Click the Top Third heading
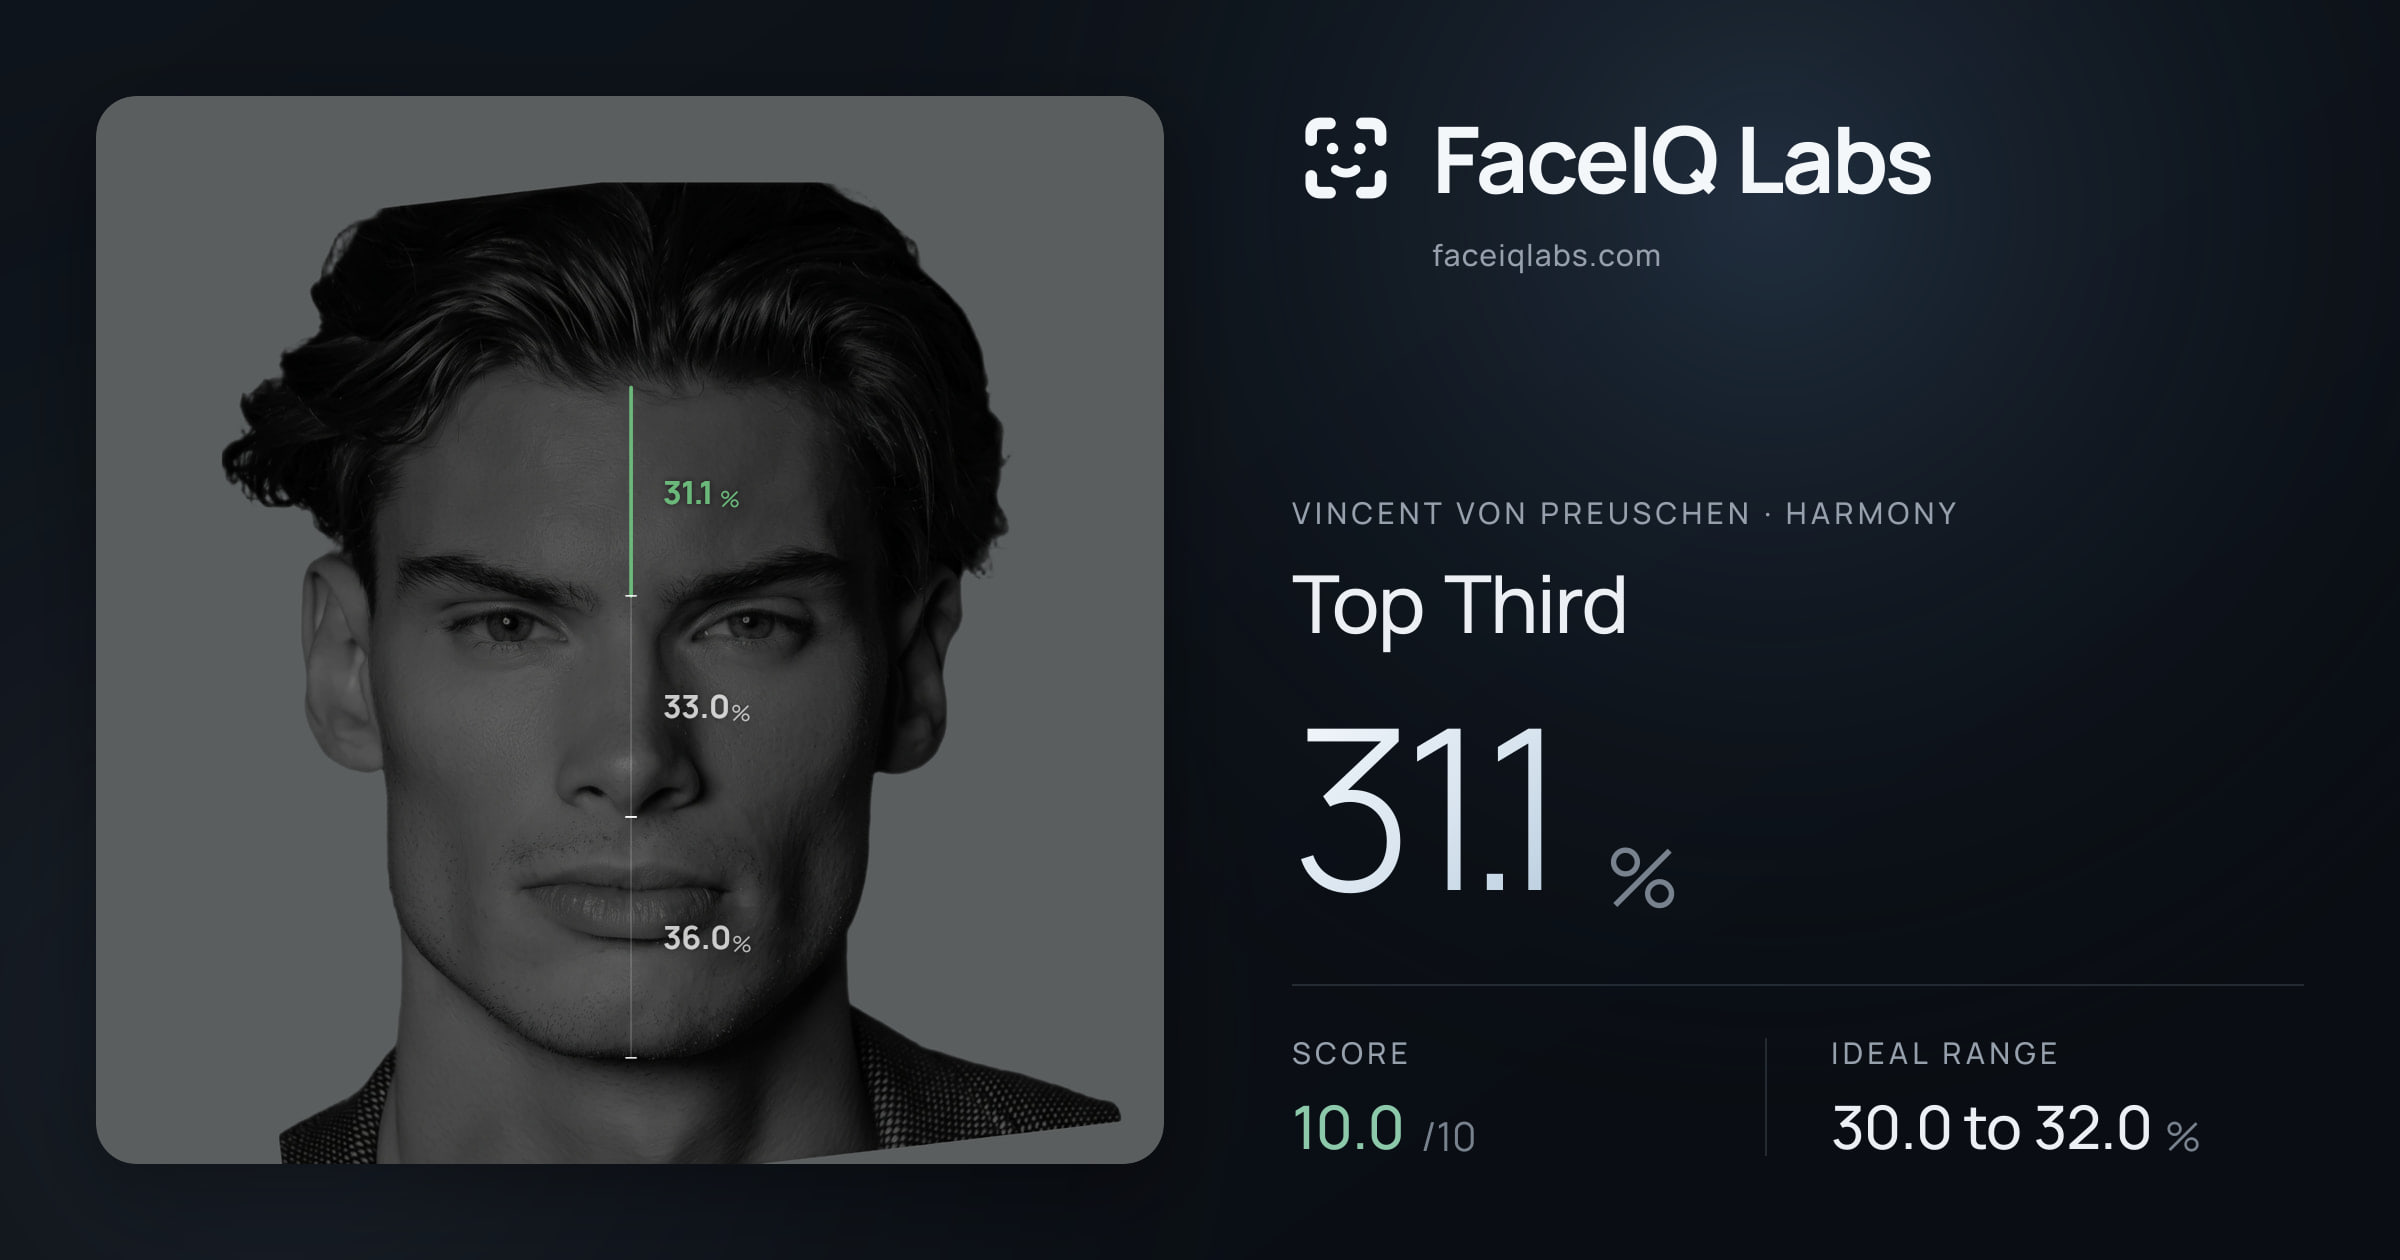The height and width of the screenshot is (1260, 2400). pyautogui.click(x=1459, y=606)
